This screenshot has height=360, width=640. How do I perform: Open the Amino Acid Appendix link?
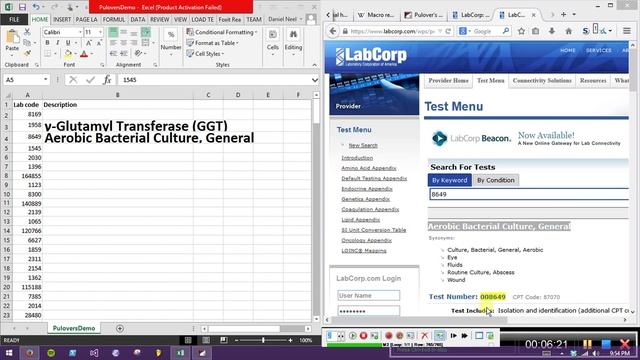[369, 168]
